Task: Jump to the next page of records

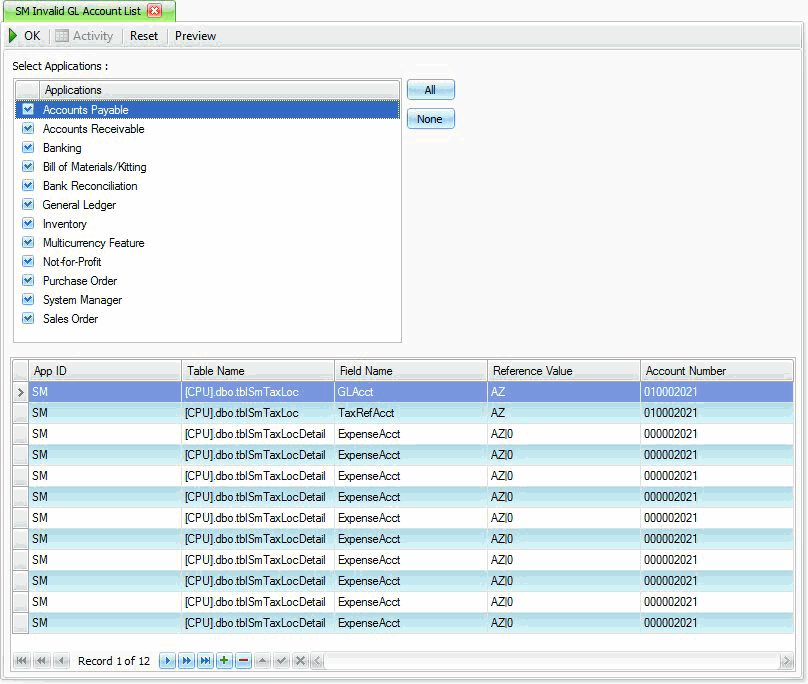Action: [186, 661]
